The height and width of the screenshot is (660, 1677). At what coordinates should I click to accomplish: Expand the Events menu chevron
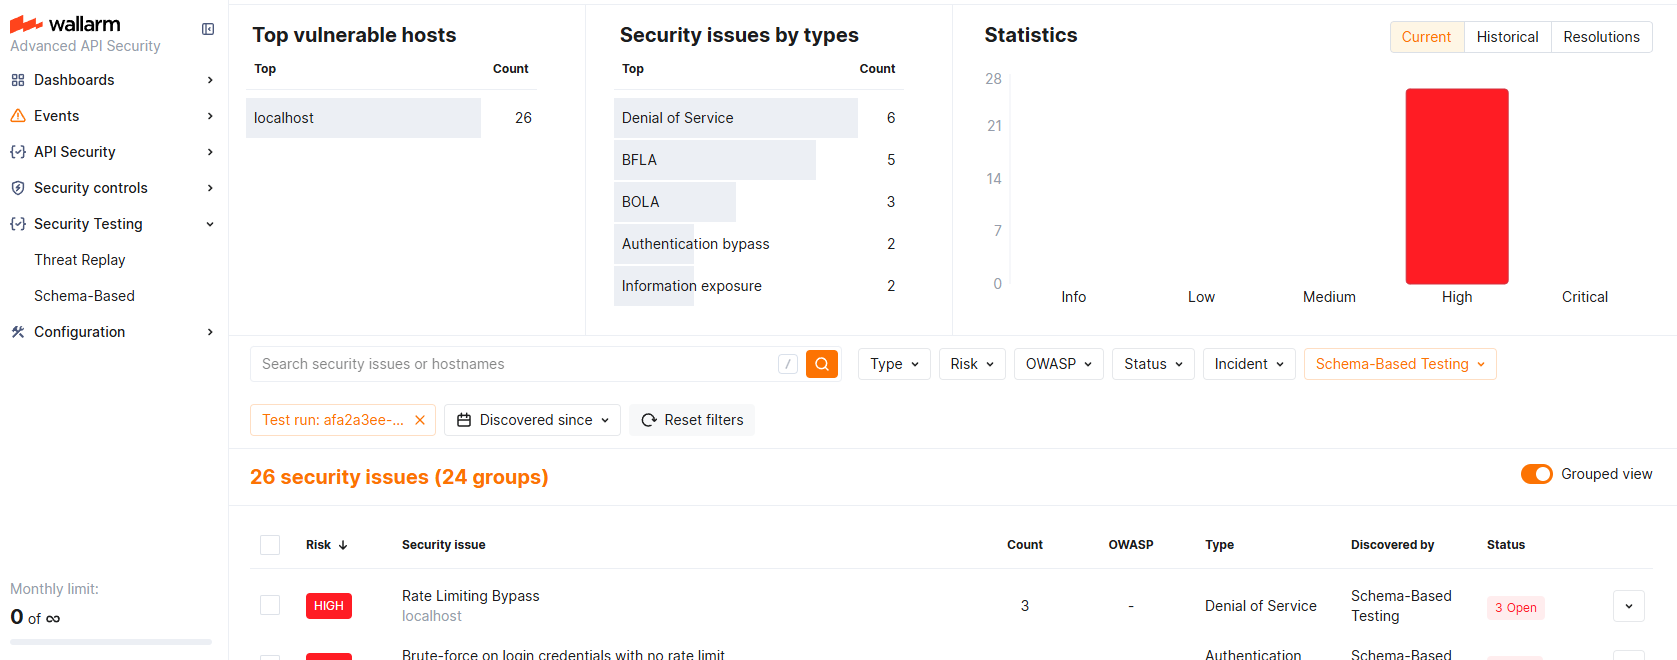tap(210, 116)
